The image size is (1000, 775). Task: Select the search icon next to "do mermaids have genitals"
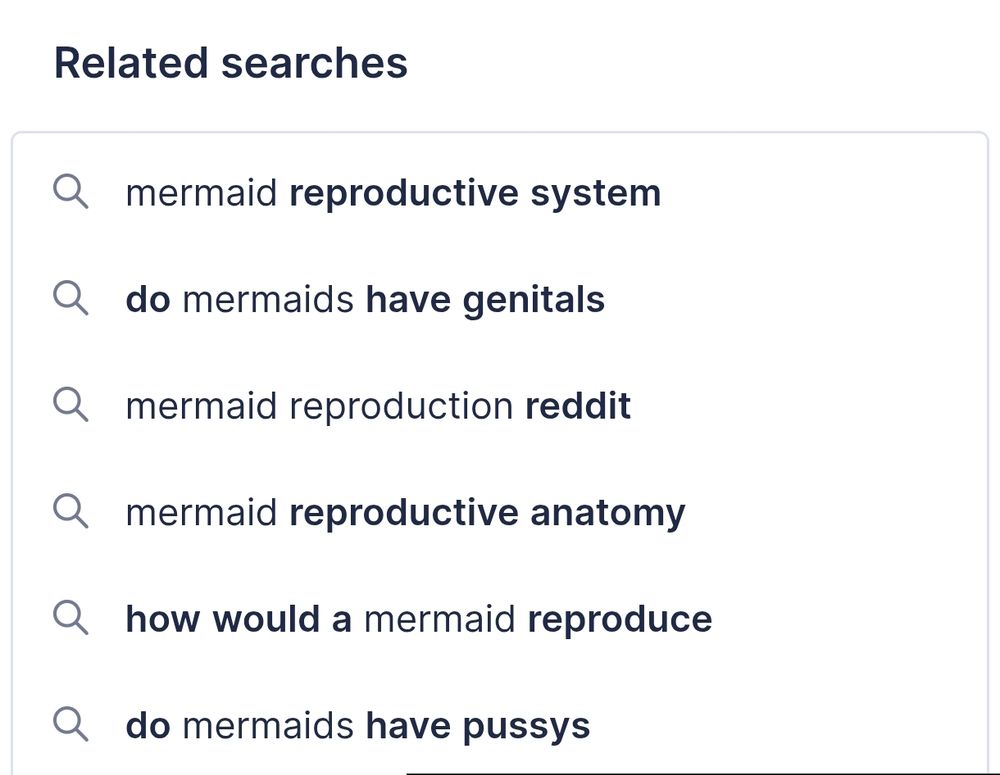click(70, 298)
